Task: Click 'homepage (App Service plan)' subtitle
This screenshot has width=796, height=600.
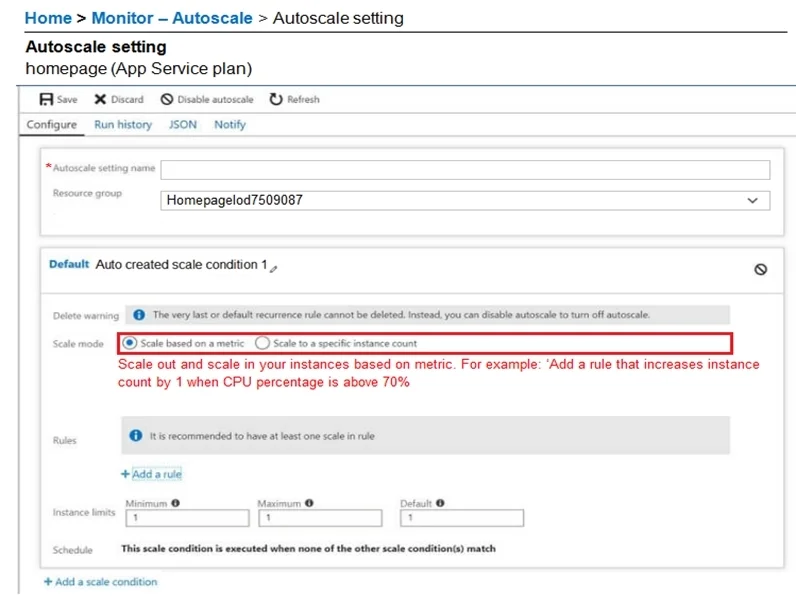Action: click(139, 68)
